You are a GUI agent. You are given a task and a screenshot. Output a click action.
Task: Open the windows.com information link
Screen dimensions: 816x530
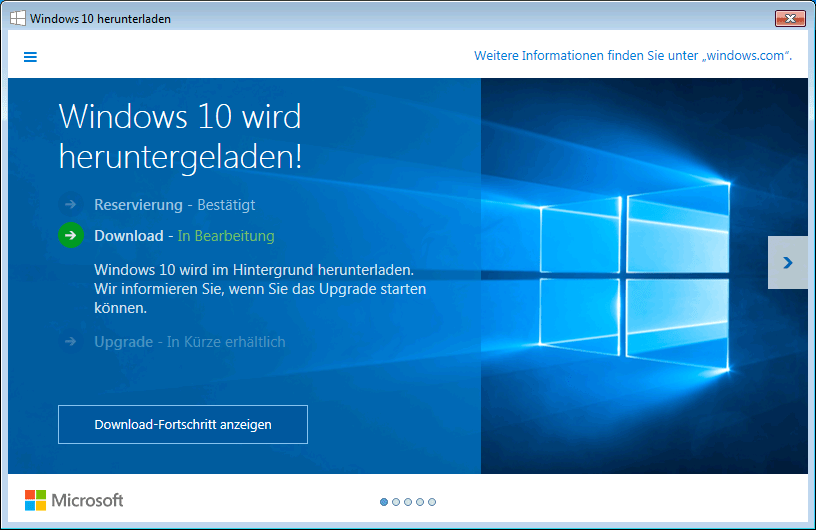633,56
